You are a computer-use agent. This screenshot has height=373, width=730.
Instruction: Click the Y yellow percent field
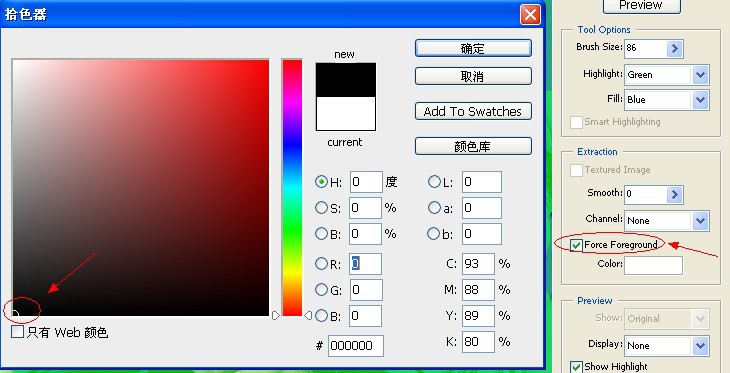point(478,316)
